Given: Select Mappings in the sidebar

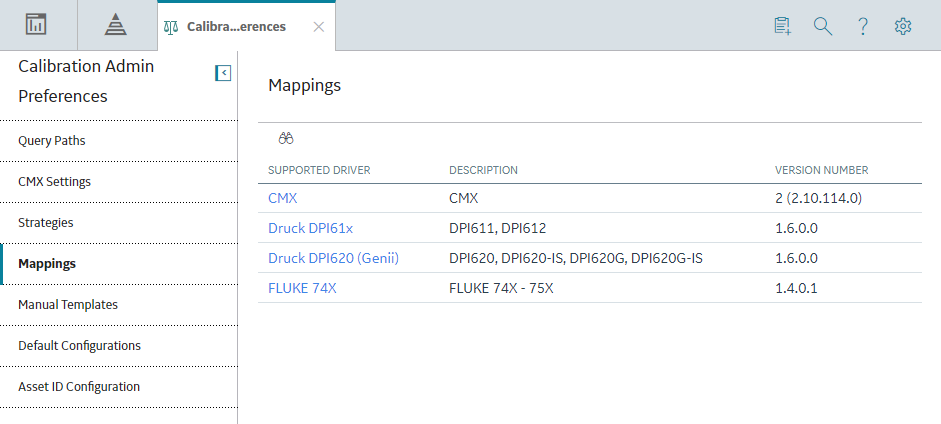Looking at the screenshot, I should [119, 264].
